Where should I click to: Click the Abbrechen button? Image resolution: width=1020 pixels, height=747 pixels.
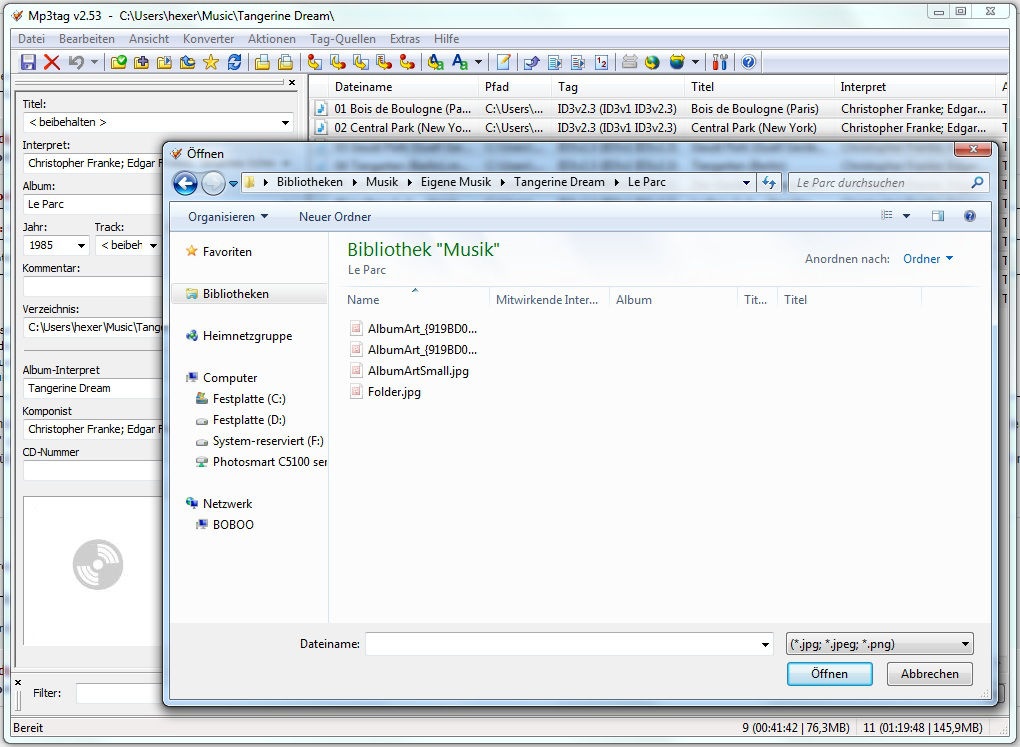coord(929,674)
